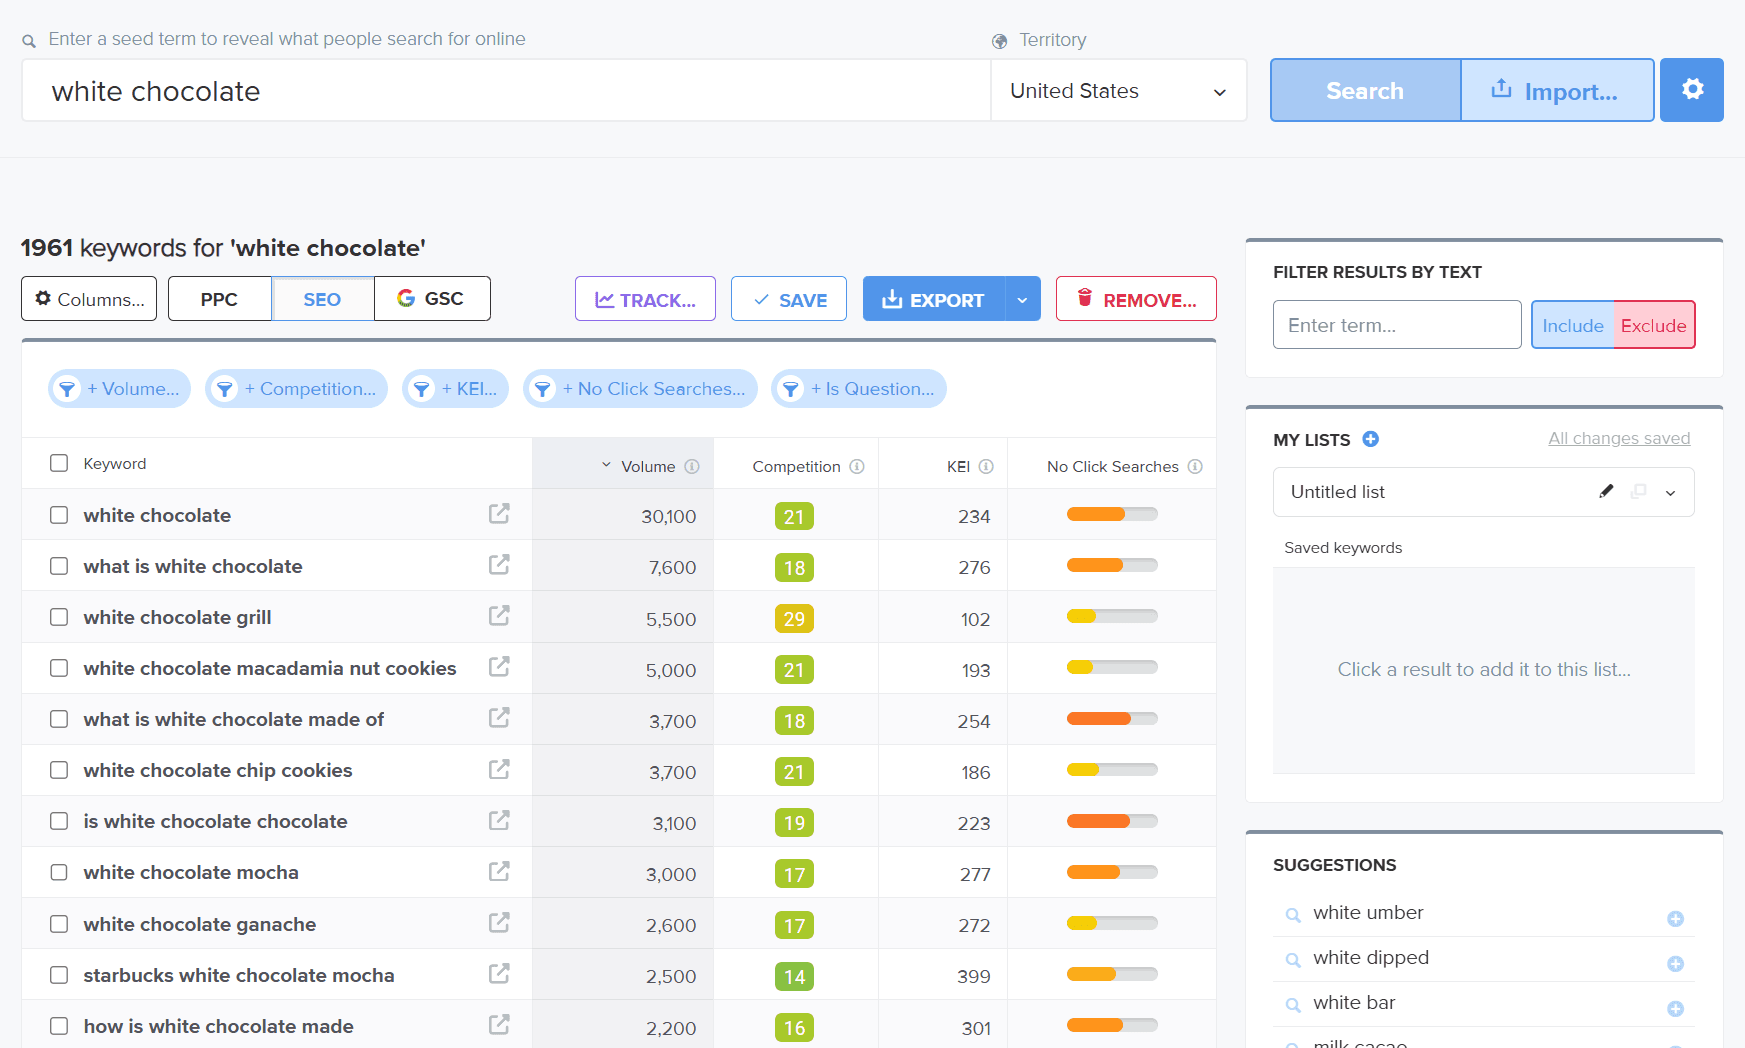Click the duplicate list icon in Untitled list
The height and width of the screenshot is (1048, 1745).
[x=1638, y=491]
